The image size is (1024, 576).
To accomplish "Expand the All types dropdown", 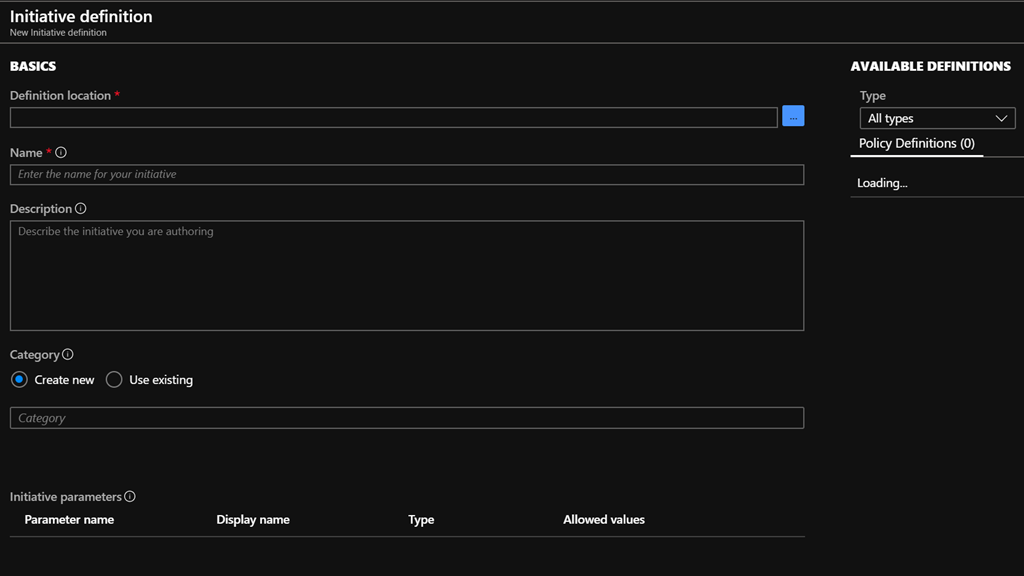I will click(937, 118).
